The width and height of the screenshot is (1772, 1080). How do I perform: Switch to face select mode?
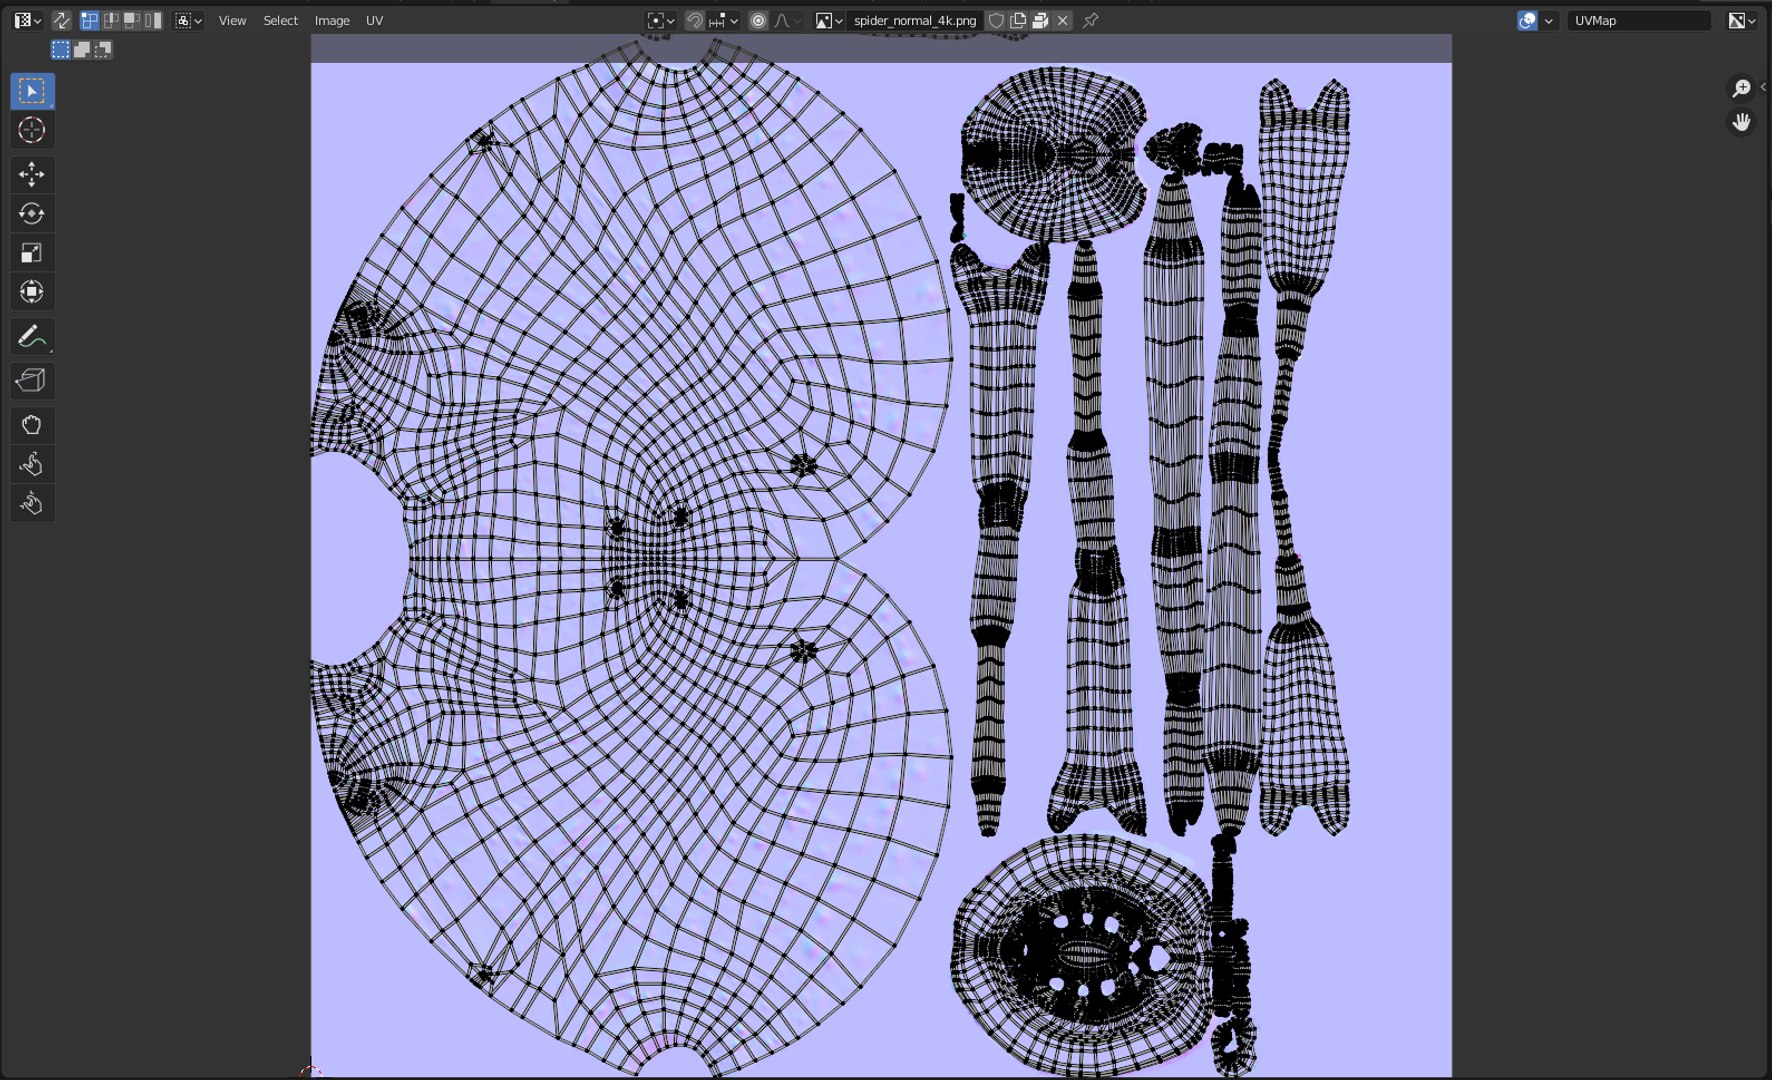click(x=132, y=20)
